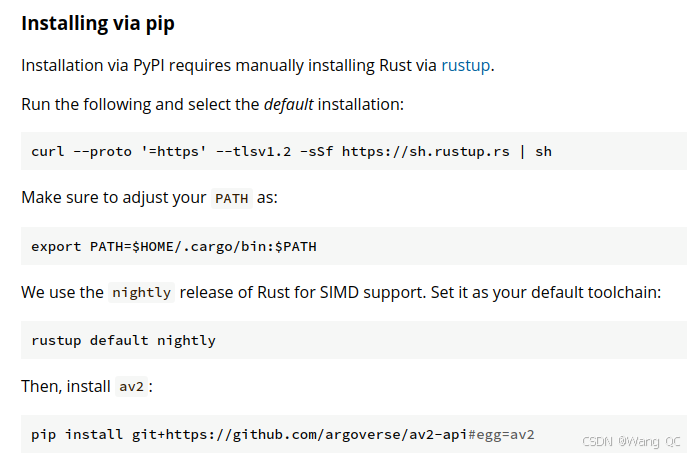The image size is (687, 455).
Task: Click the inline av2 code label
Action: [131, 387]
